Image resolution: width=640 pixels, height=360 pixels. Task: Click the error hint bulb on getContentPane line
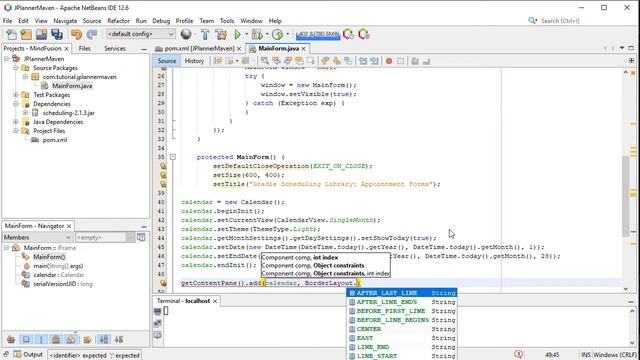(x=163, y=283)
